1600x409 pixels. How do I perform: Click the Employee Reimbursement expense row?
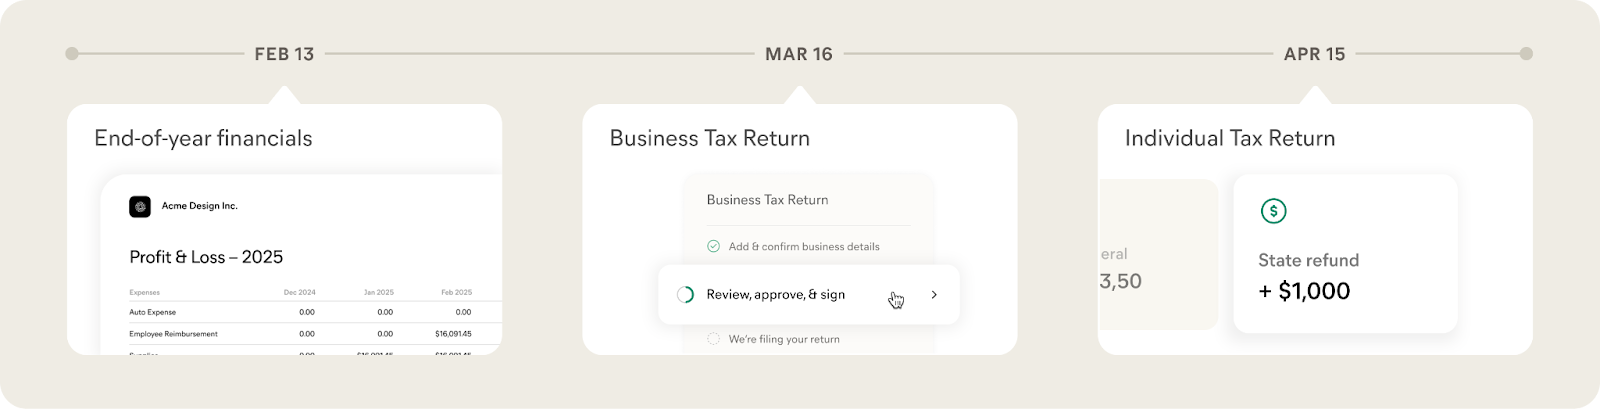tap(173, 334)
